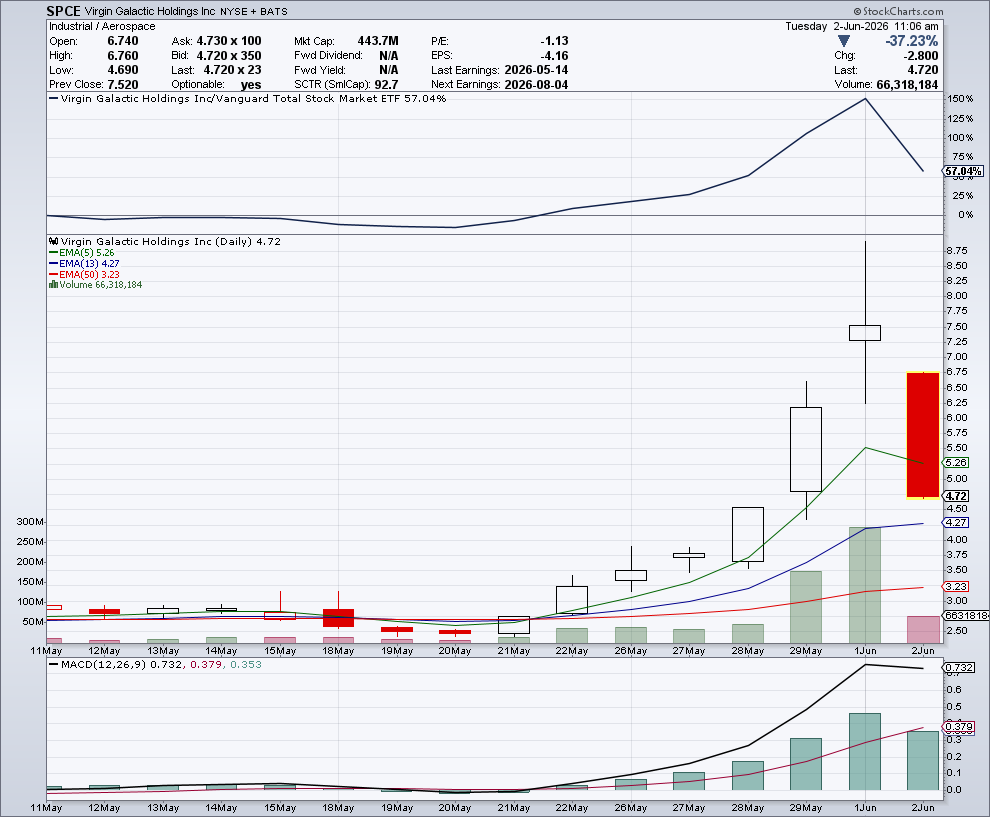Click the 4.72 last price tag on axis
990x817 pixels.
[956, 496]
